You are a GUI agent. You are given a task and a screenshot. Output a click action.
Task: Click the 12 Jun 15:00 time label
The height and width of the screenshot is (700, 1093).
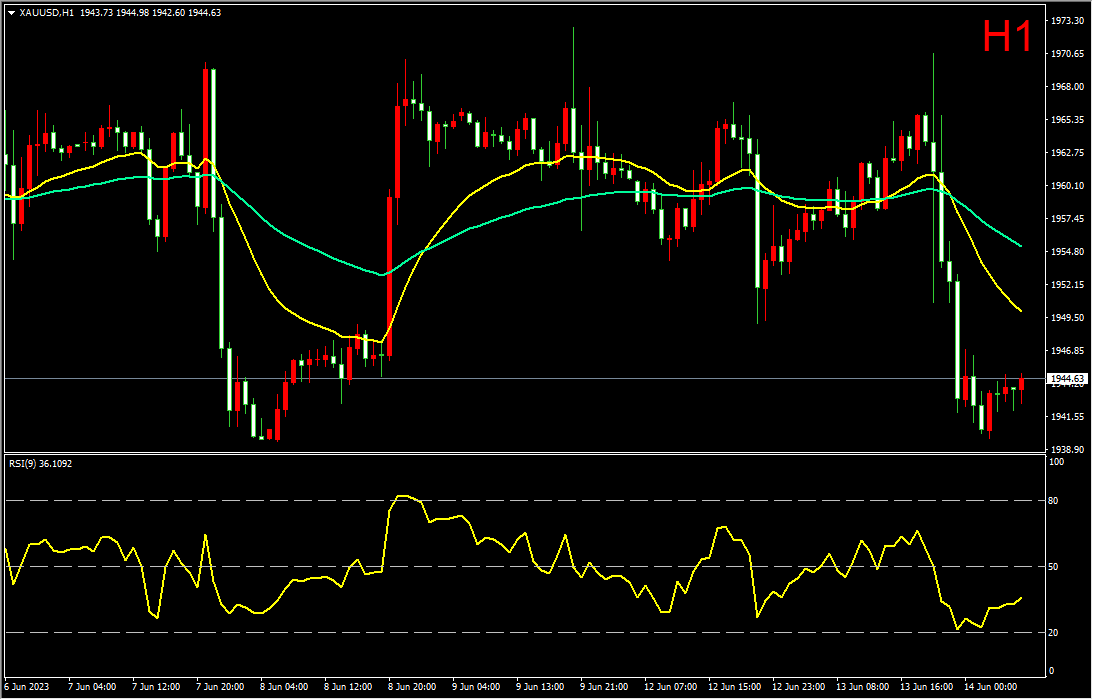(x=735, y=687)
